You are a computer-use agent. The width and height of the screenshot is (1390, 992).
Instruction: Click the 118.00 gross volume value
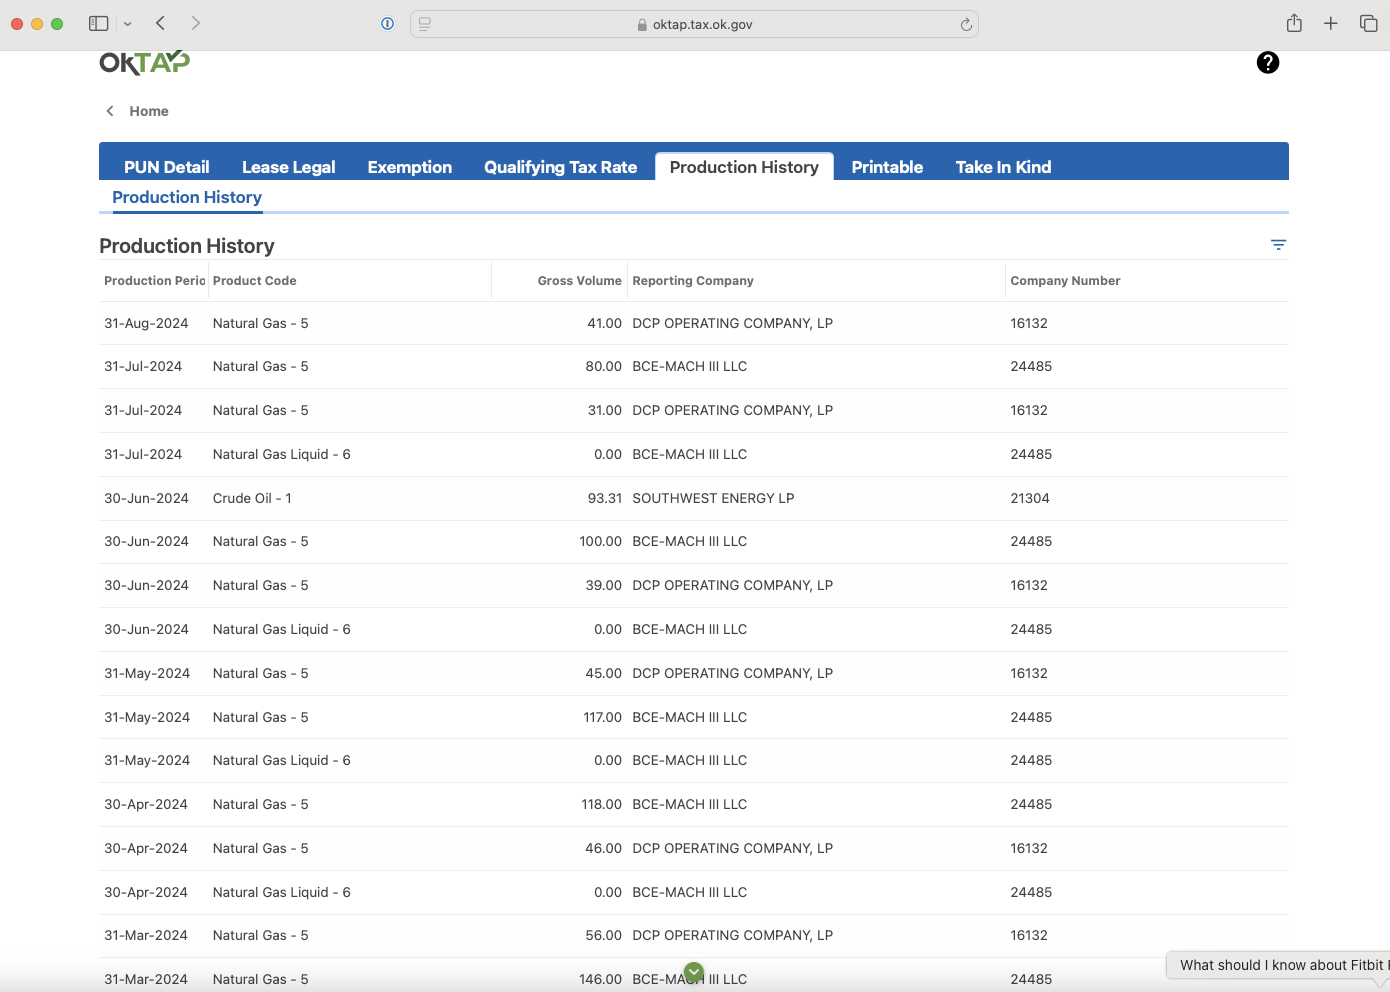(601, 804)
